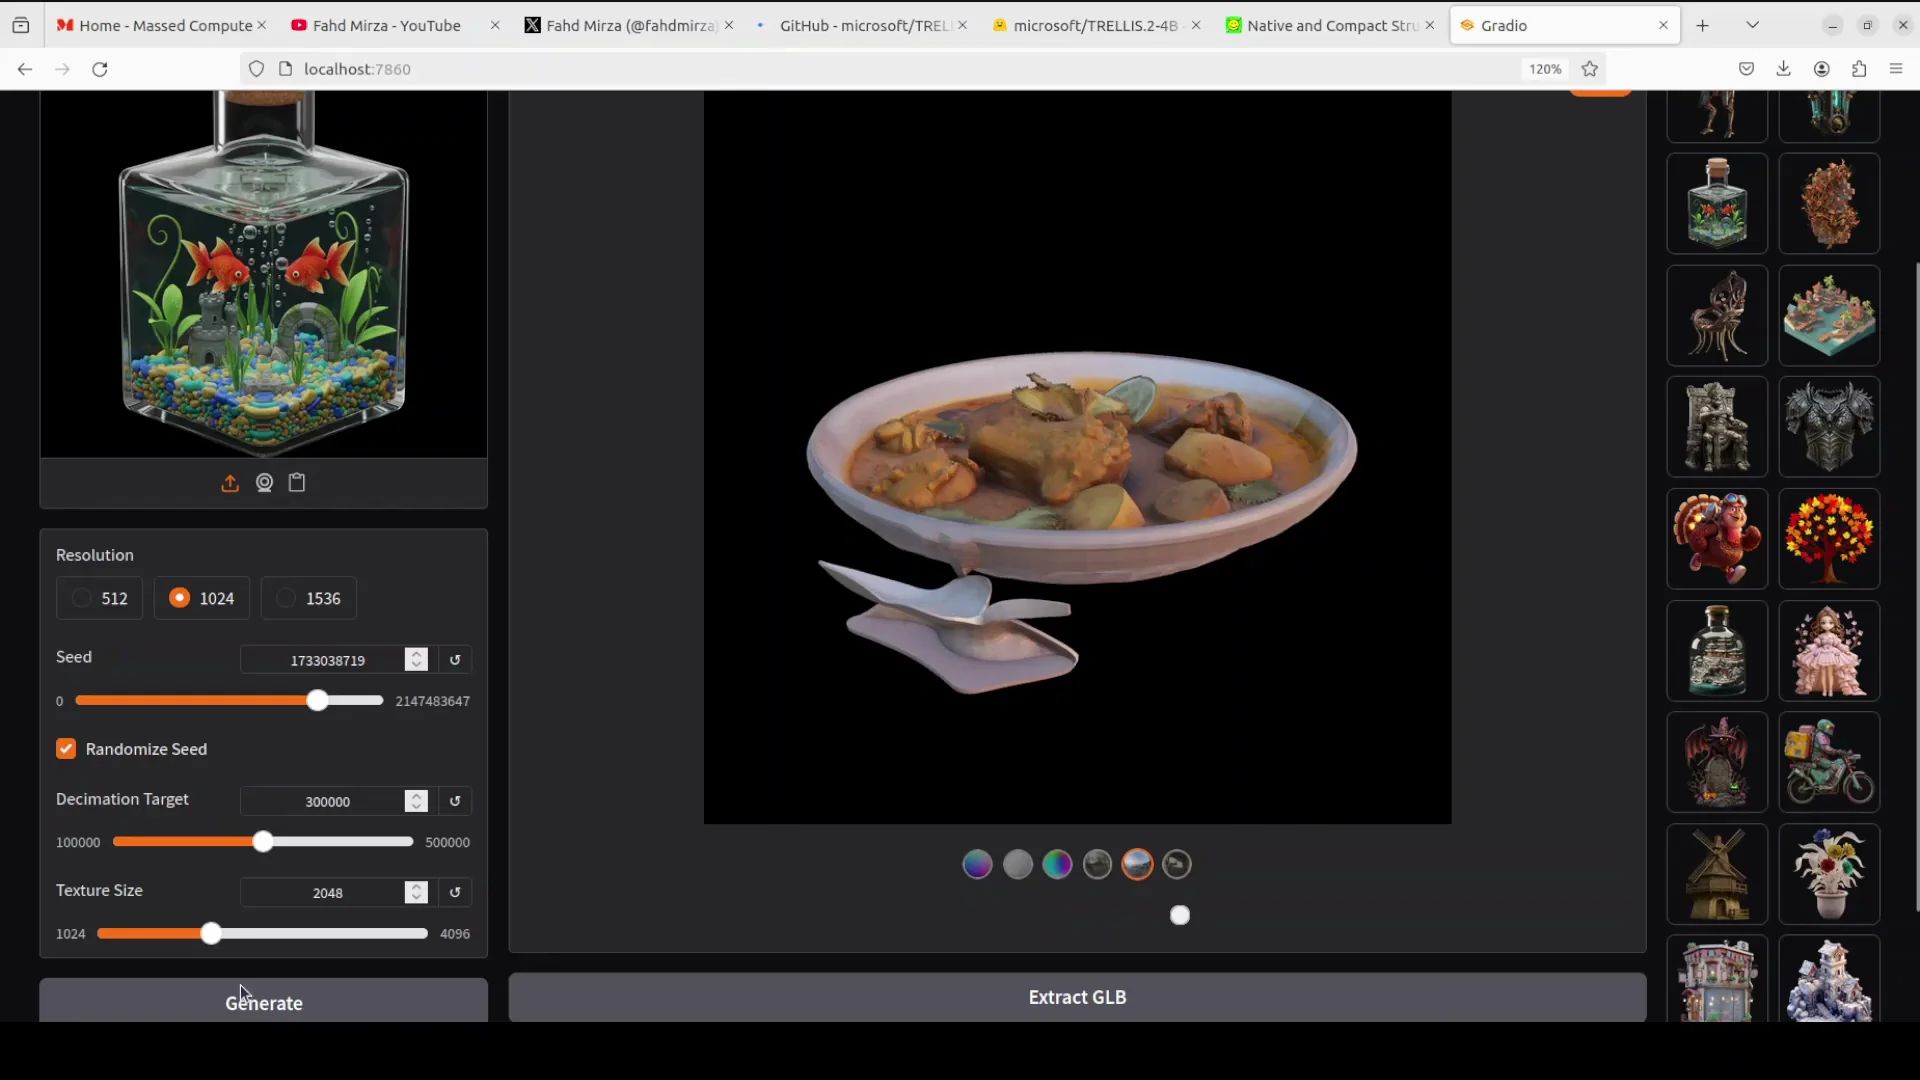
Task: Click the Generate button
Action: [263, 1001]
